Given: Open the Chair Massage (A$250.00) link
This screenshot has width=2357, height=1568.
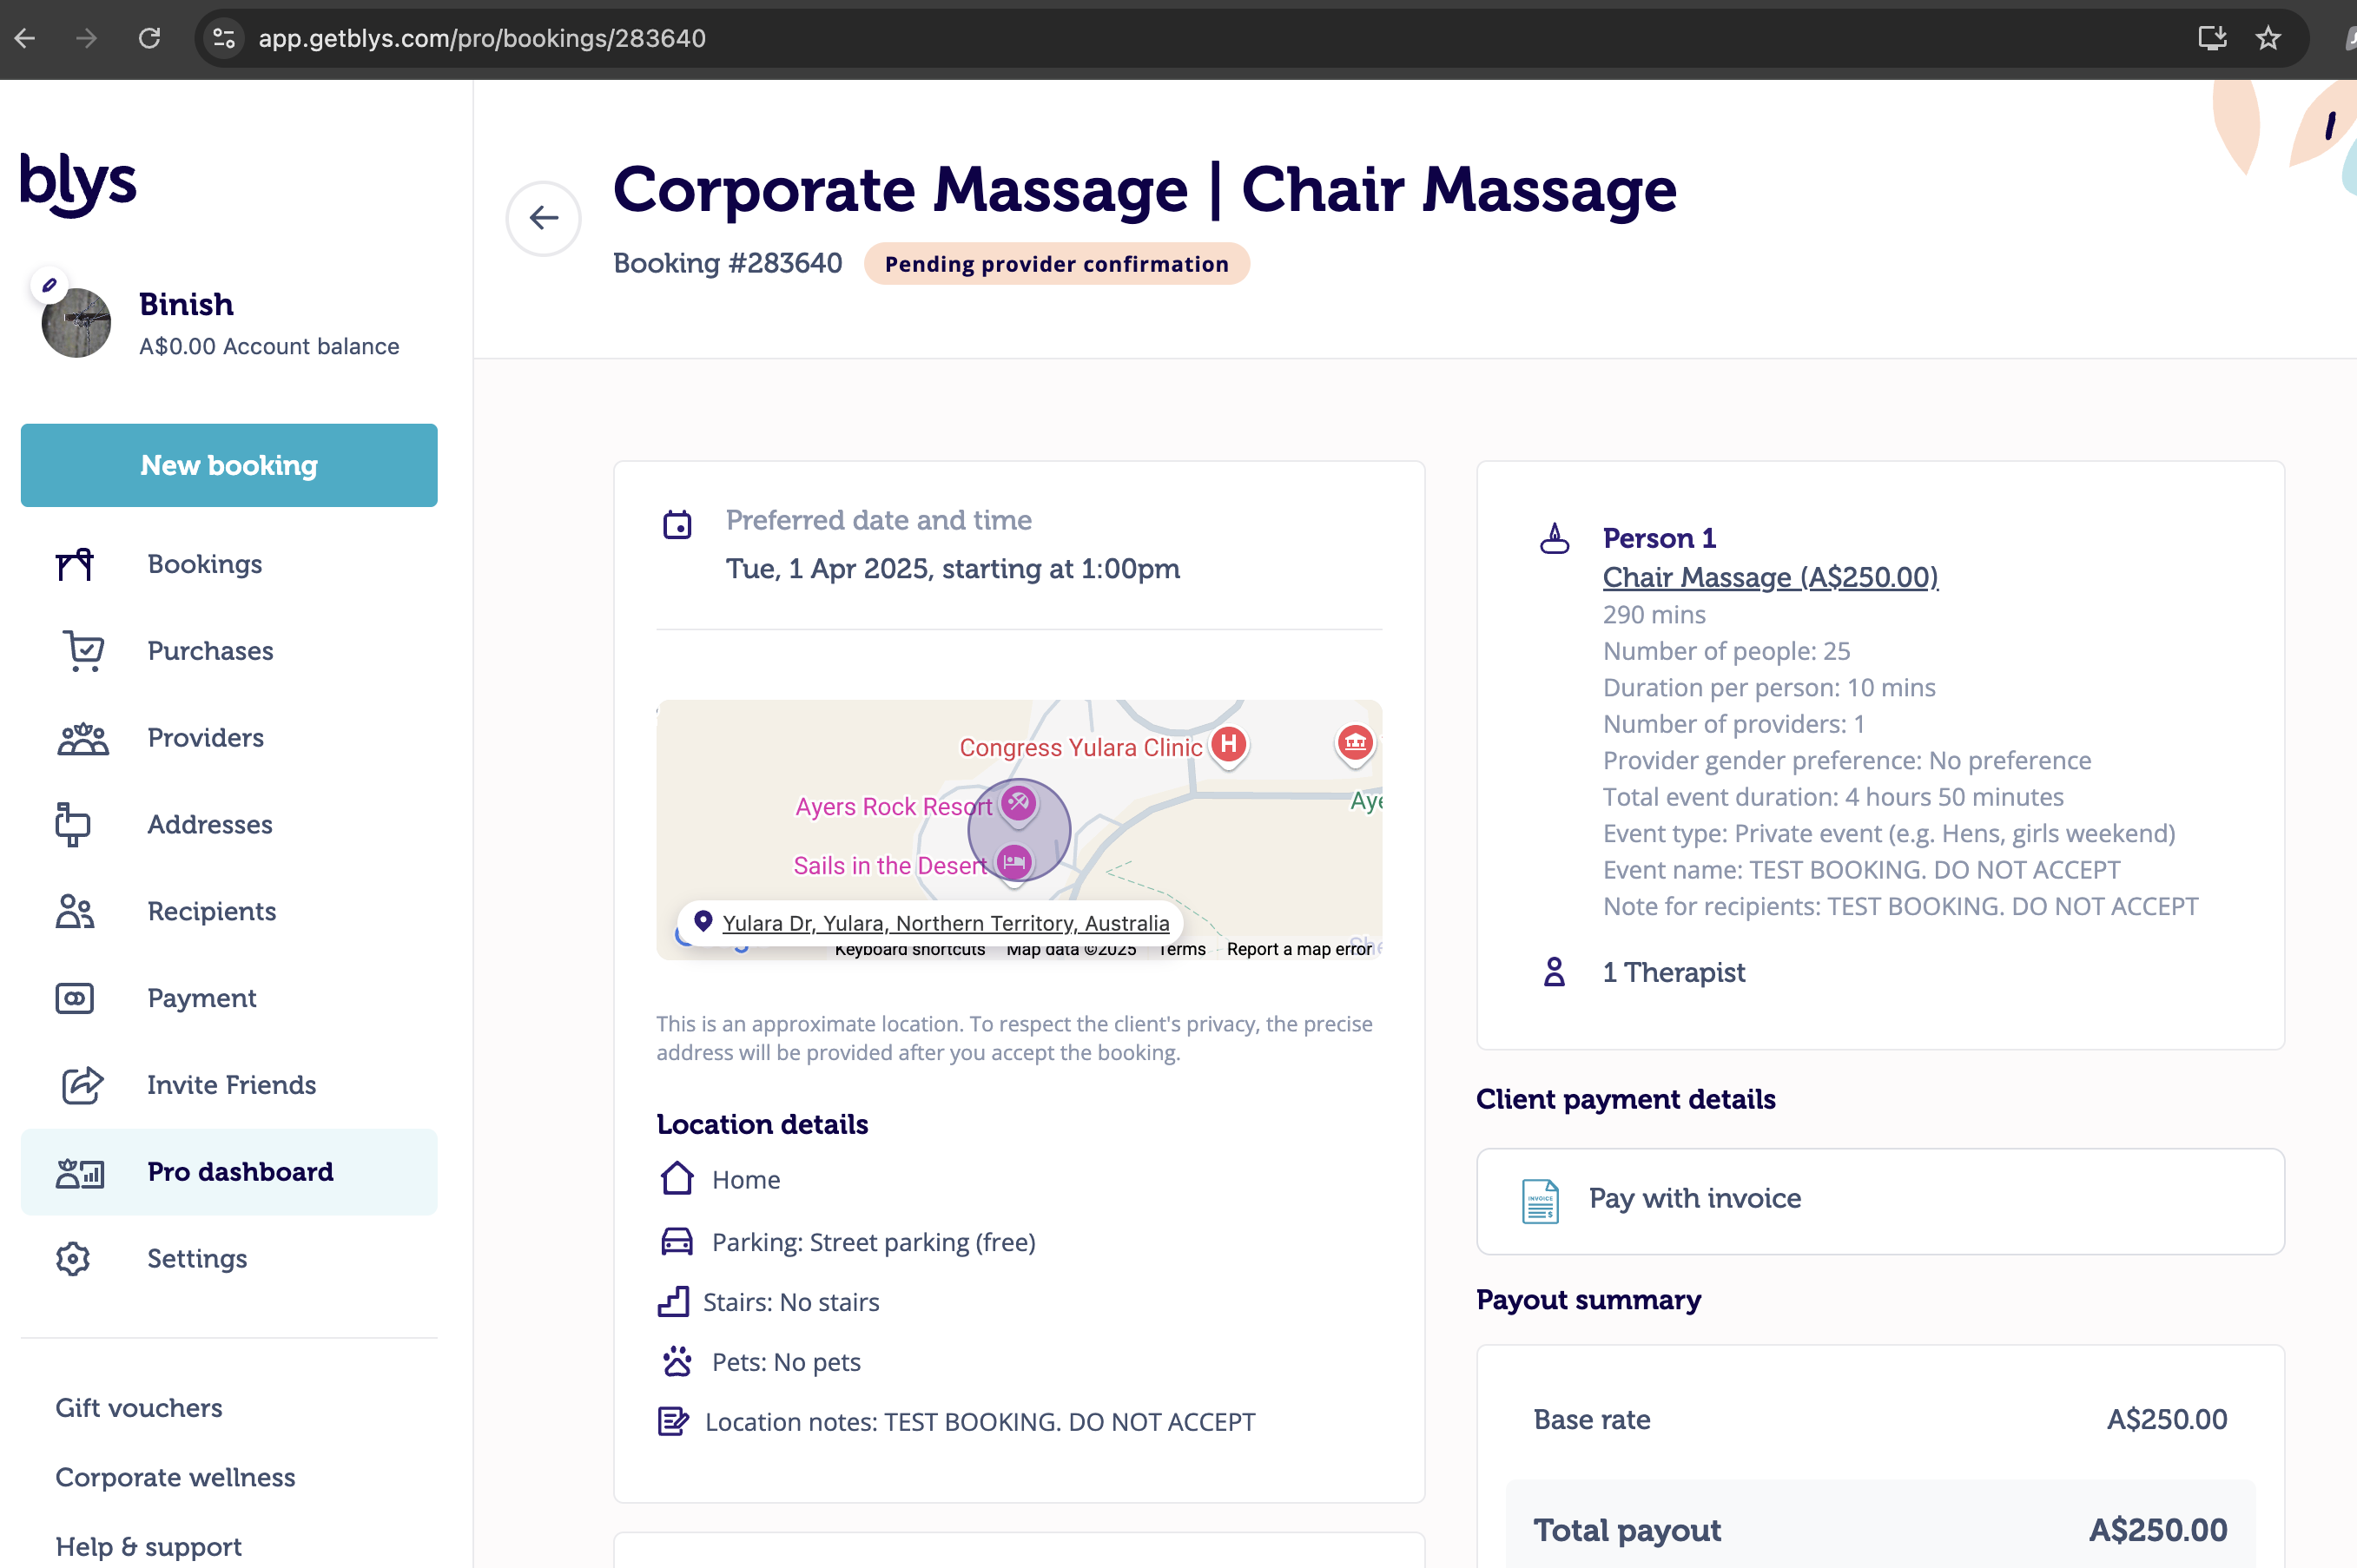Looking at the screenshot, I should coord(1769,577).
